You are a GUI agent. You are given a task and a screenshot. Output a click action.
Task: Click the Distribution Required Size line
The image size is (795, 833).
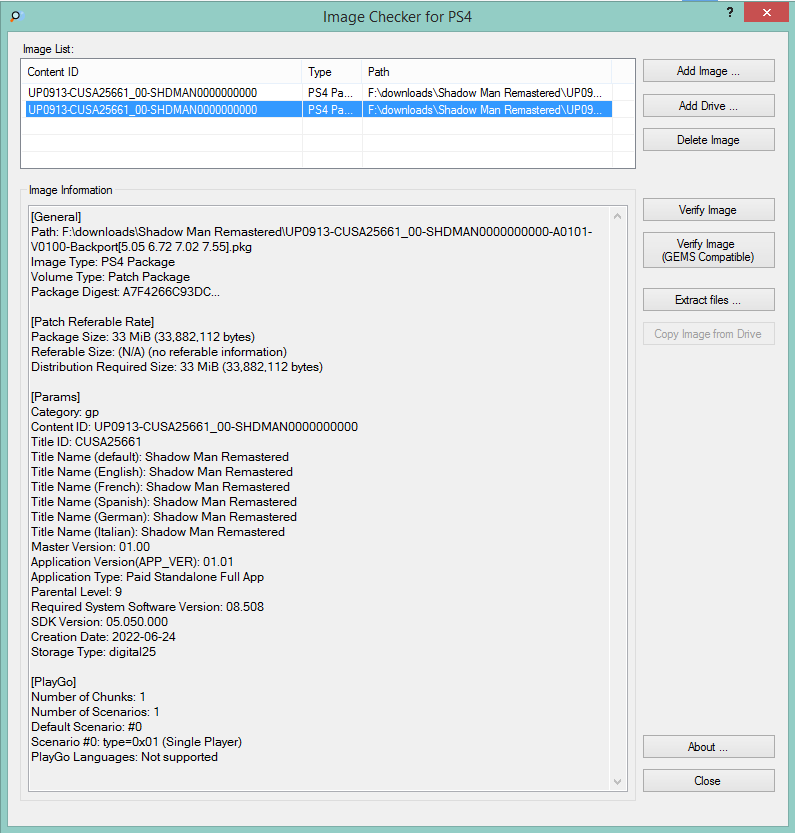click(x=176, y=367)
